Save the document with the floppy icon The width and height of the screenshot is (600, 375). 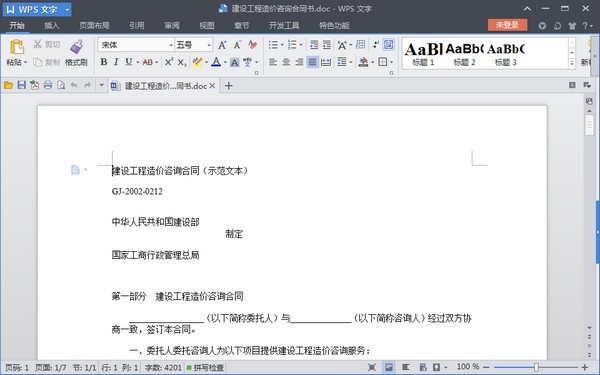[x=22, y=85]
